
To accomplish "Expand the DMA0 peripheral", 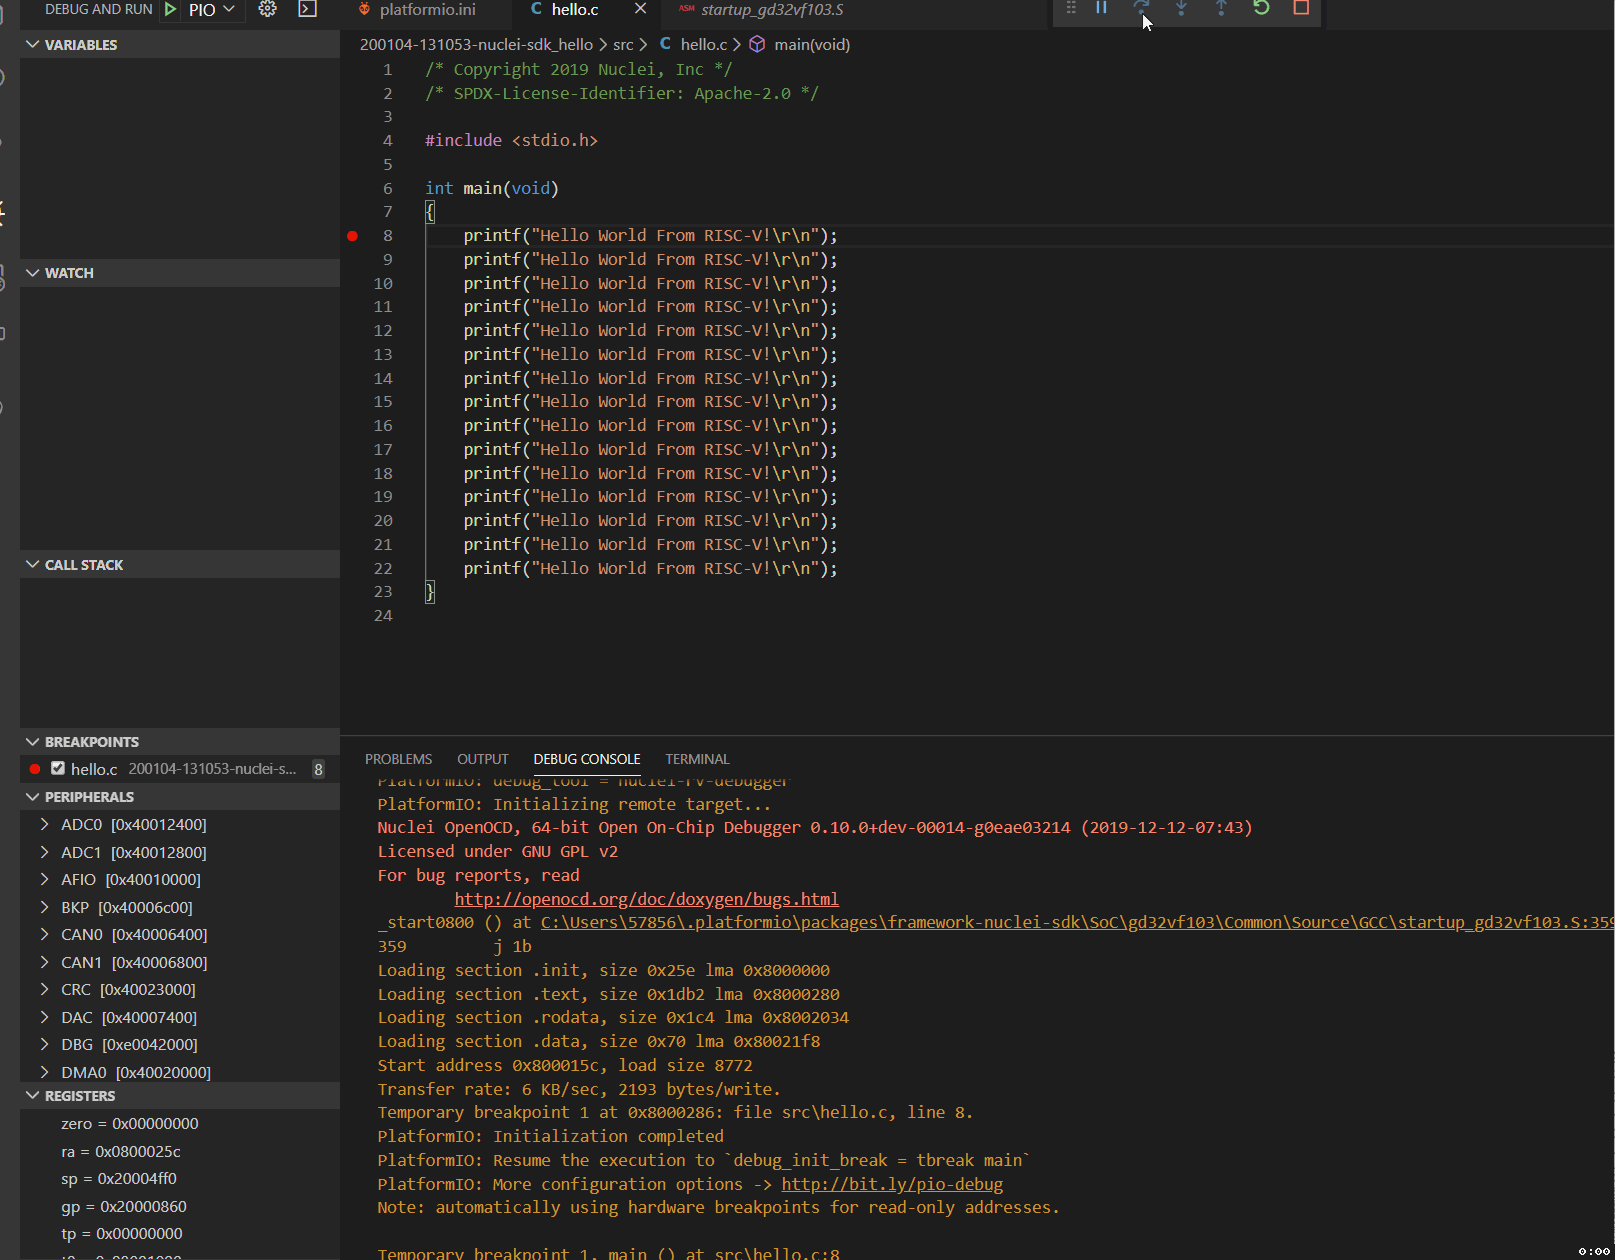I will click(x=44, y=1072).
